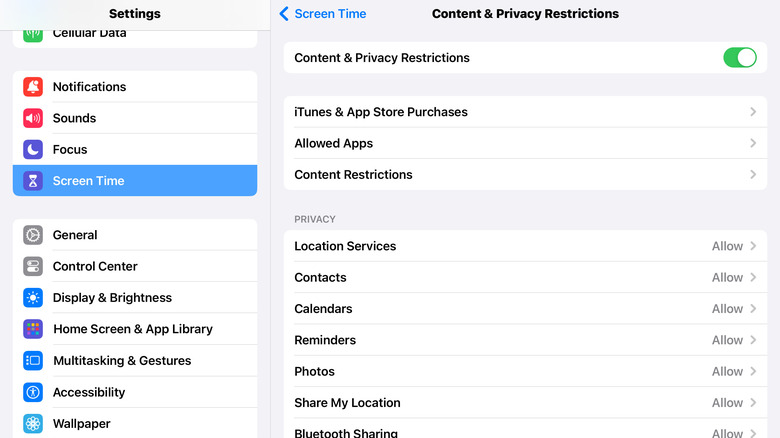Click the Sounds speaker icon
This screenshot has height=438, width=780.
tap(33, 118)
